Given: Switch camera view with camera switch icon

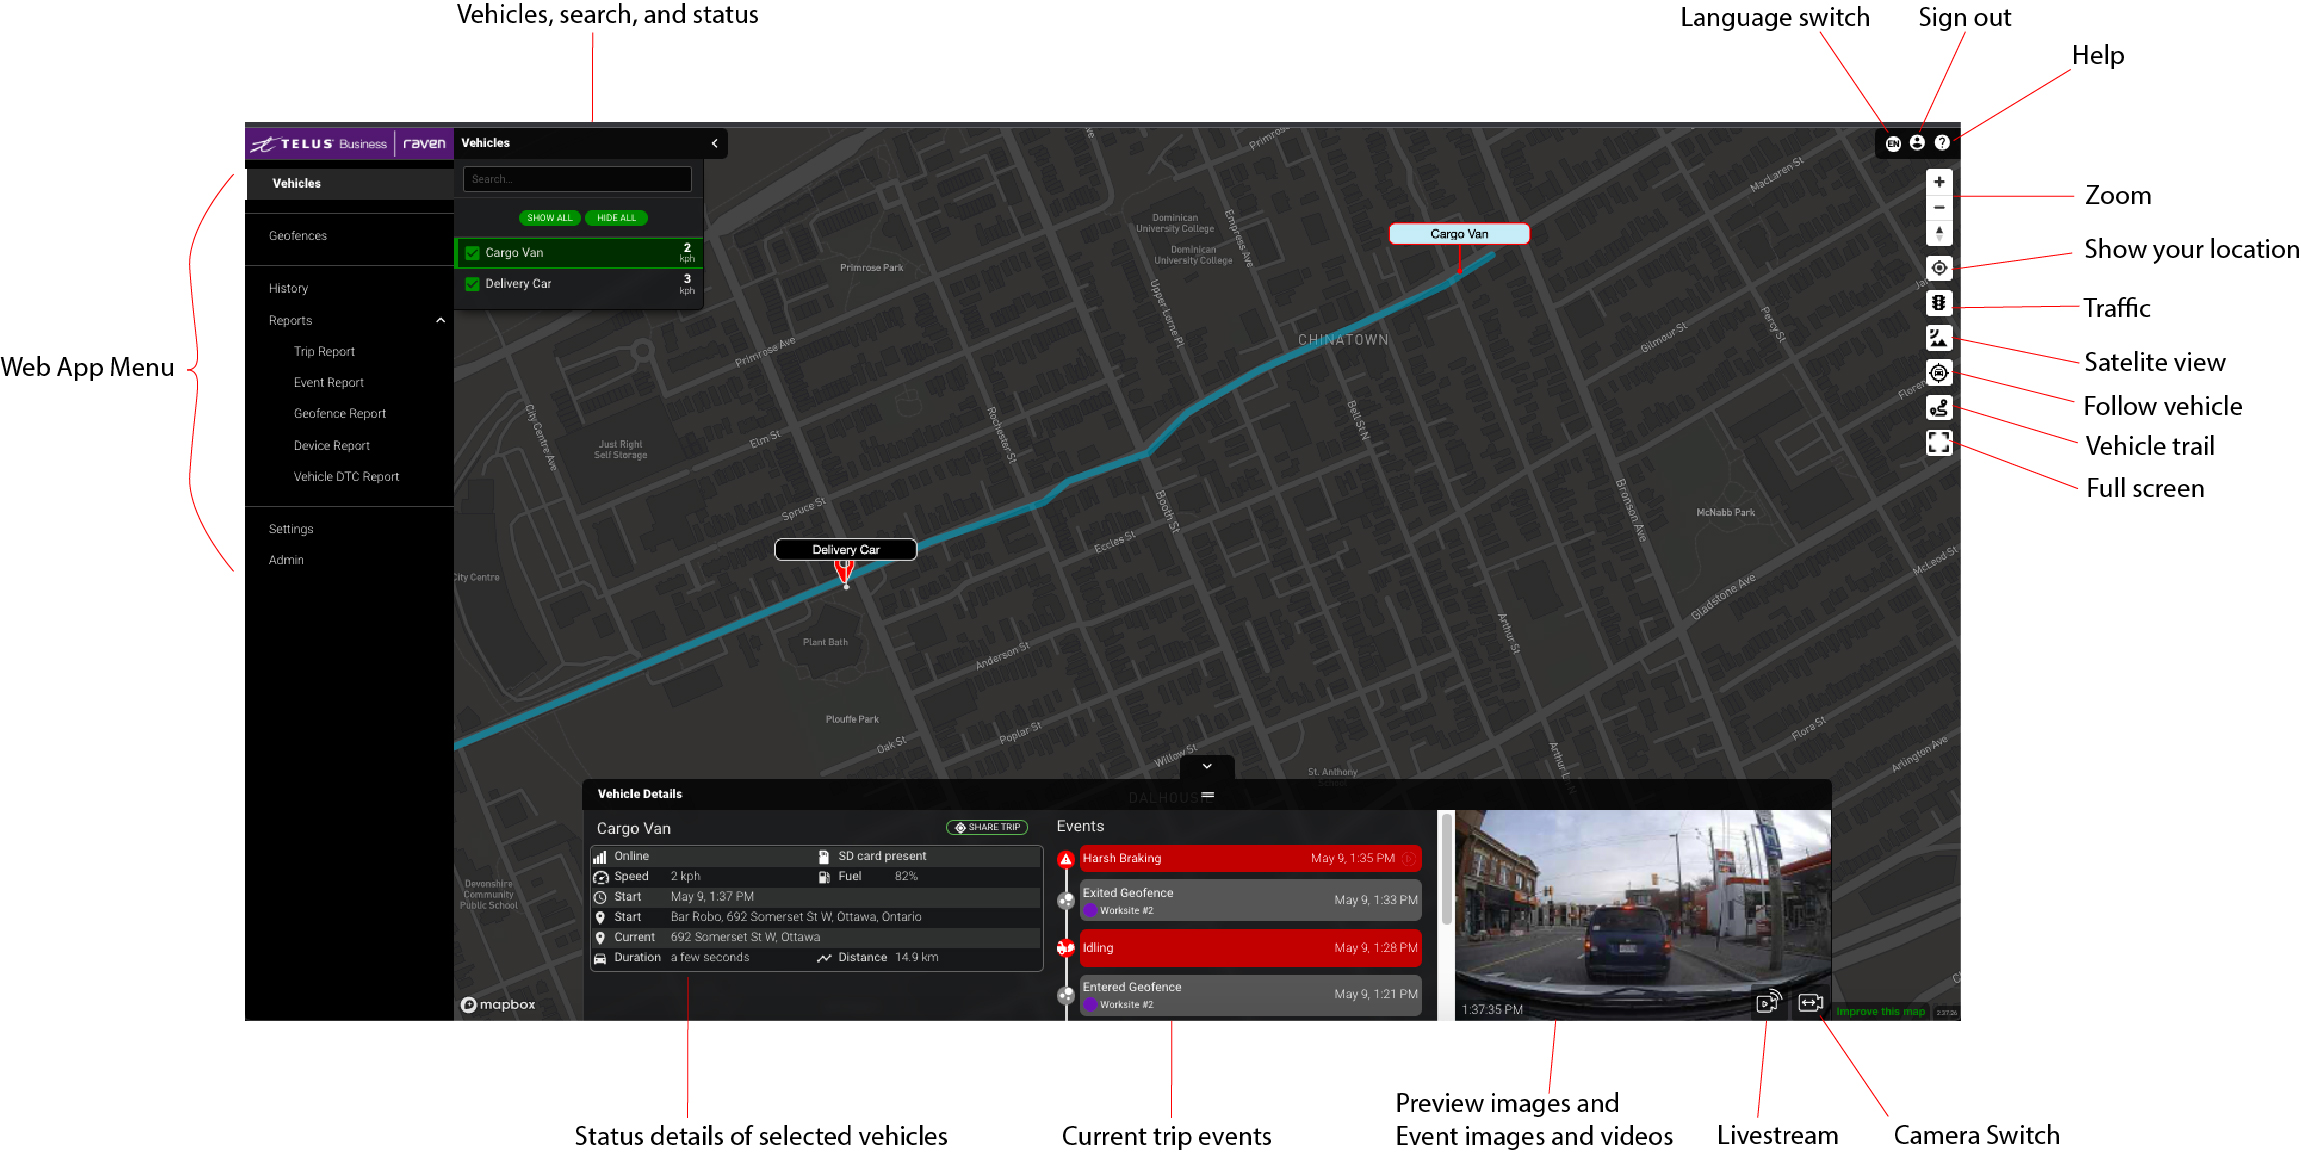Looking at the screenshot, I should 1811,1003.
